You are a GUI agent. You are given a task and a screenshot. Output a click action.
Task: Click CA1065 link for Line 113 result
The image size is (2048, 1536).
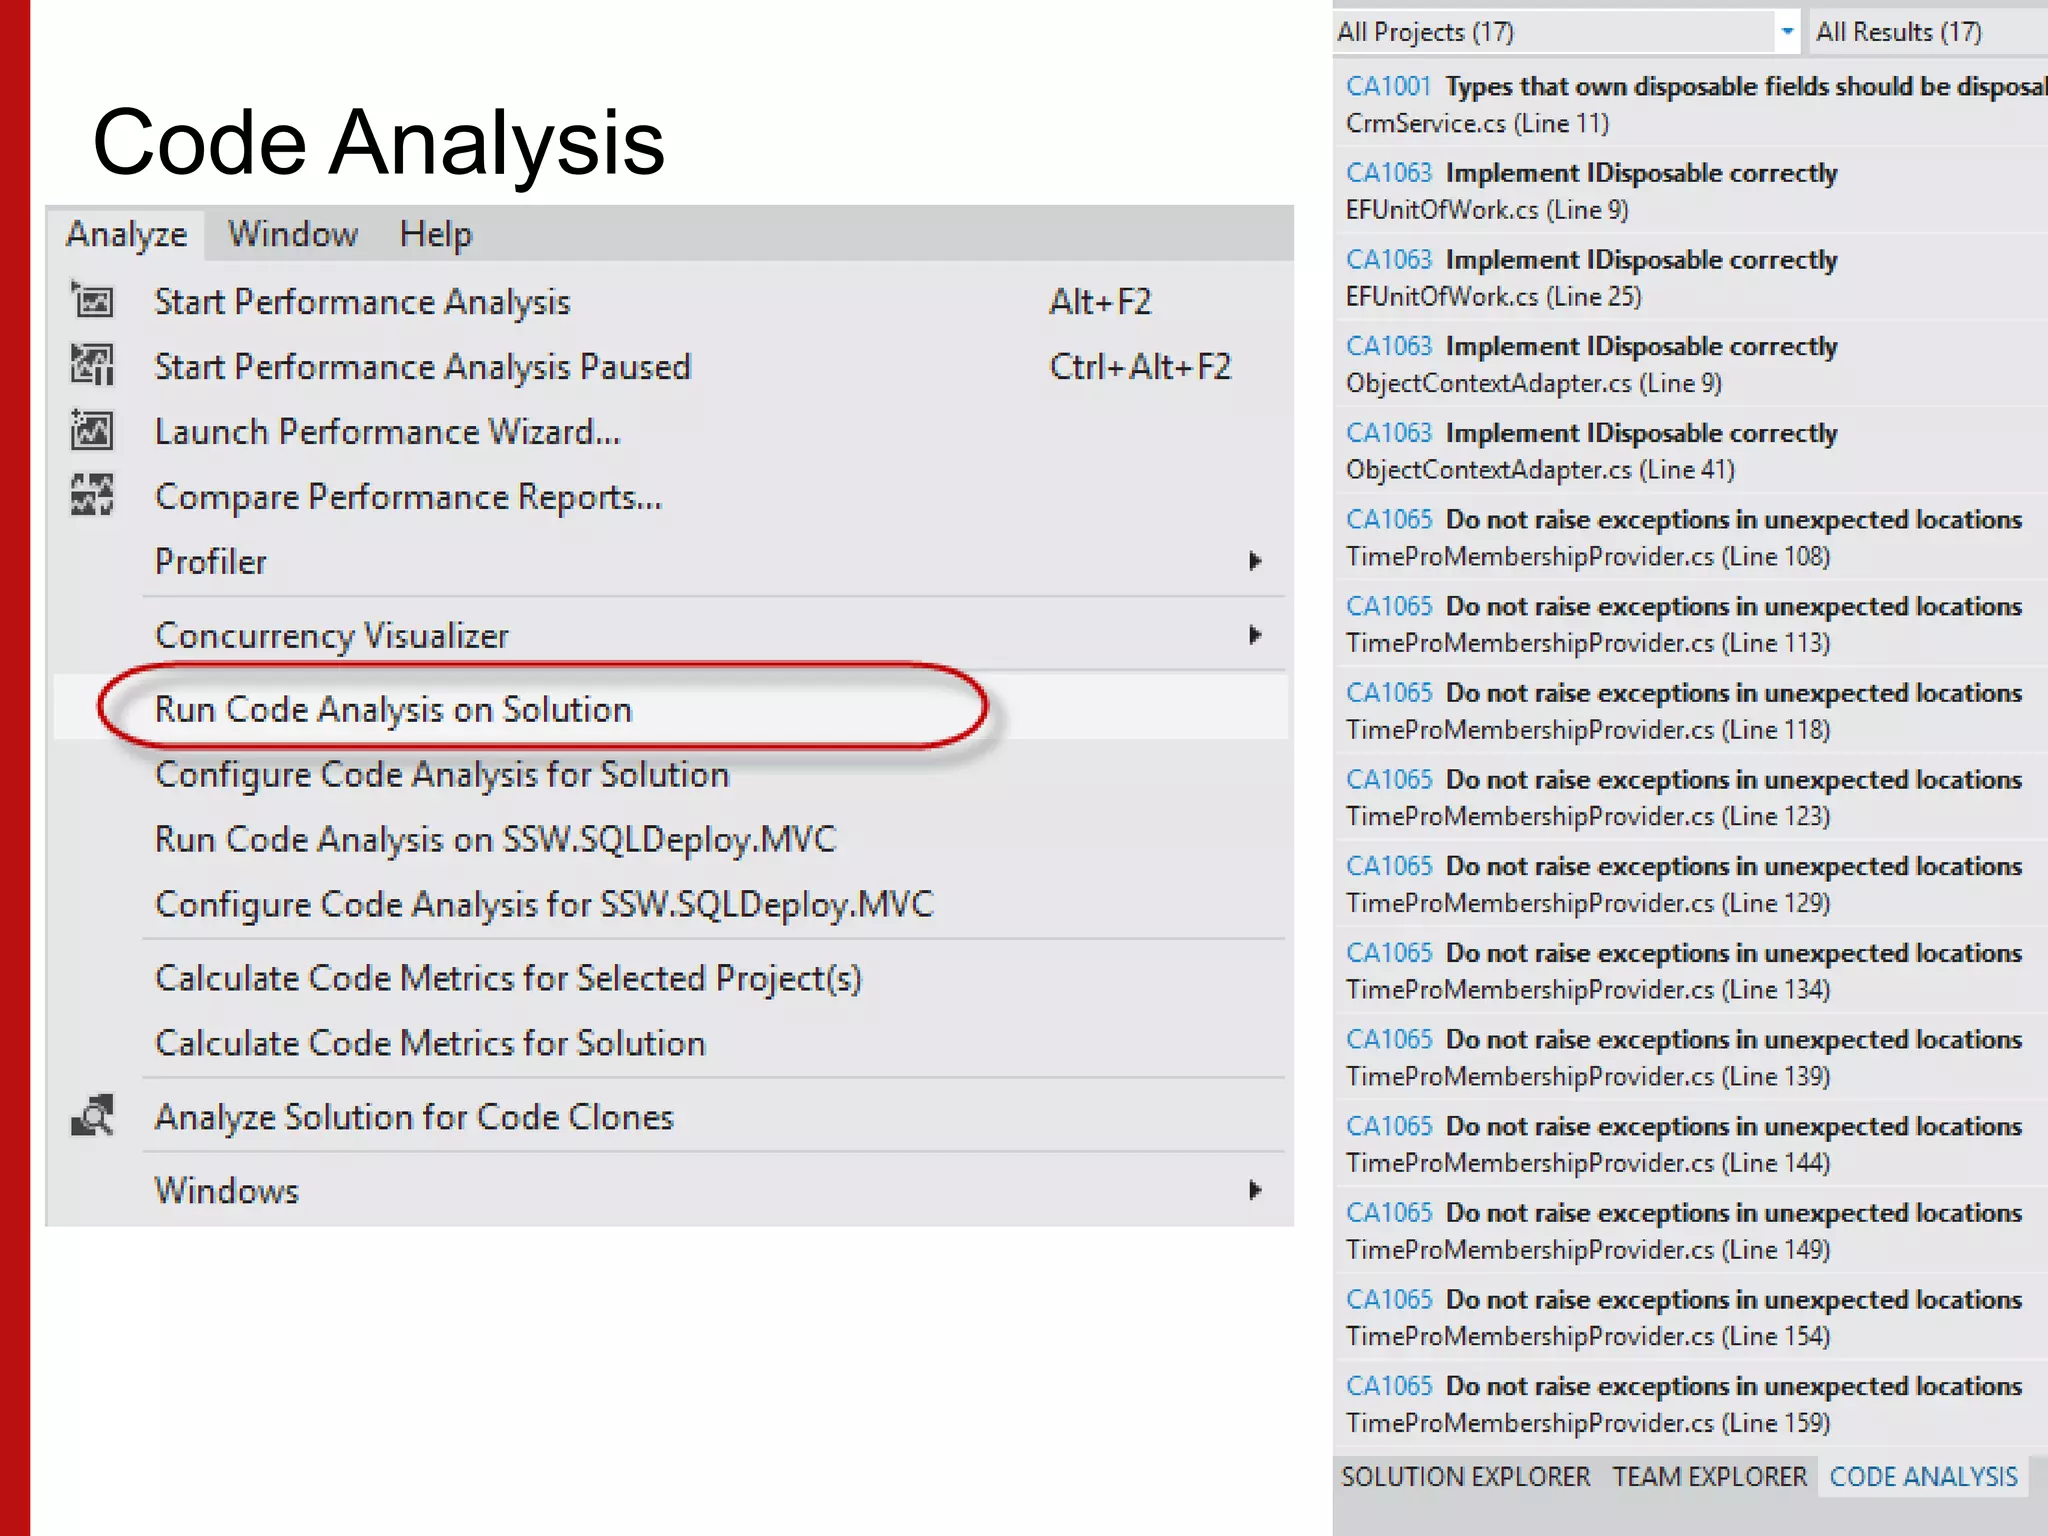coord(1388,606)
